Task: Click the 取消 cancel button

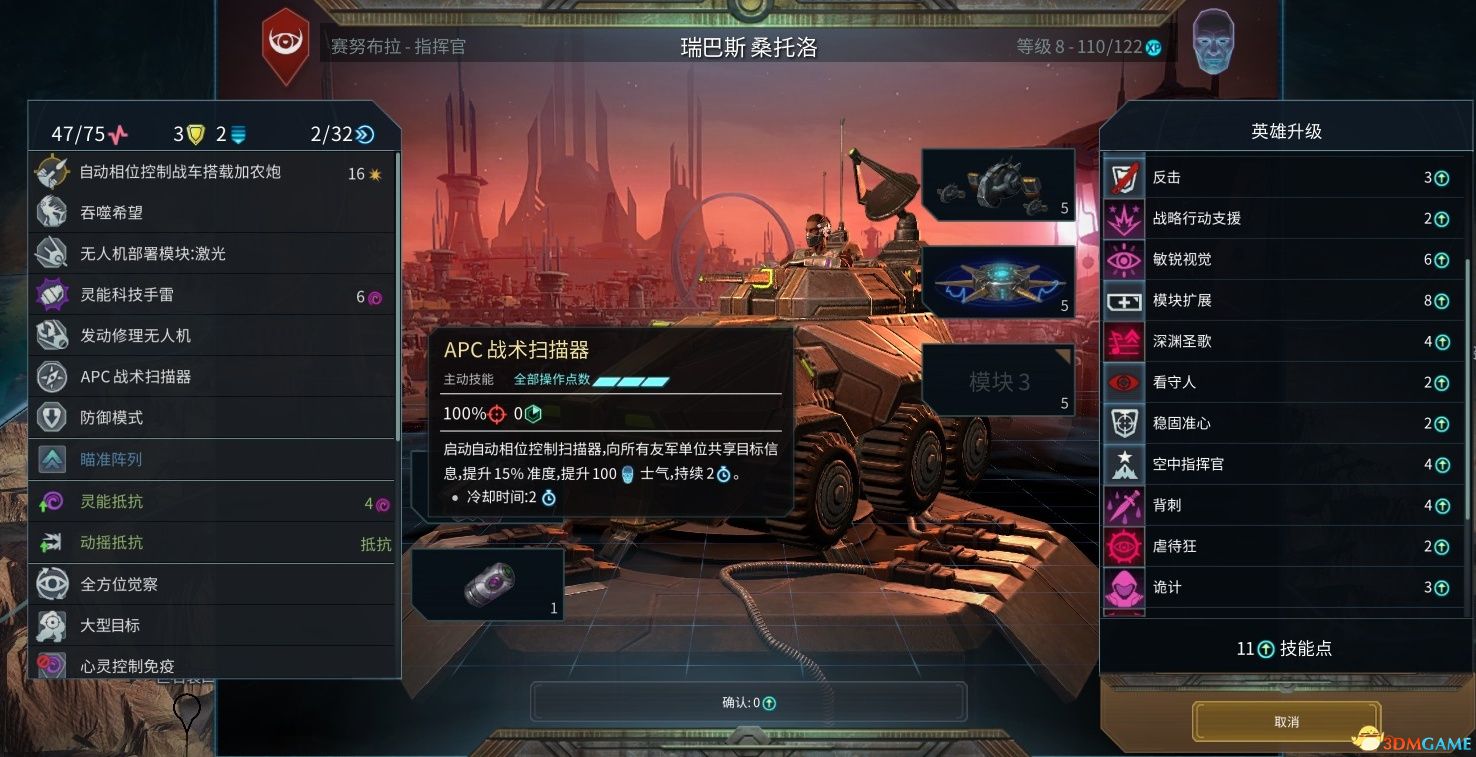Action: pos(1287,722)
